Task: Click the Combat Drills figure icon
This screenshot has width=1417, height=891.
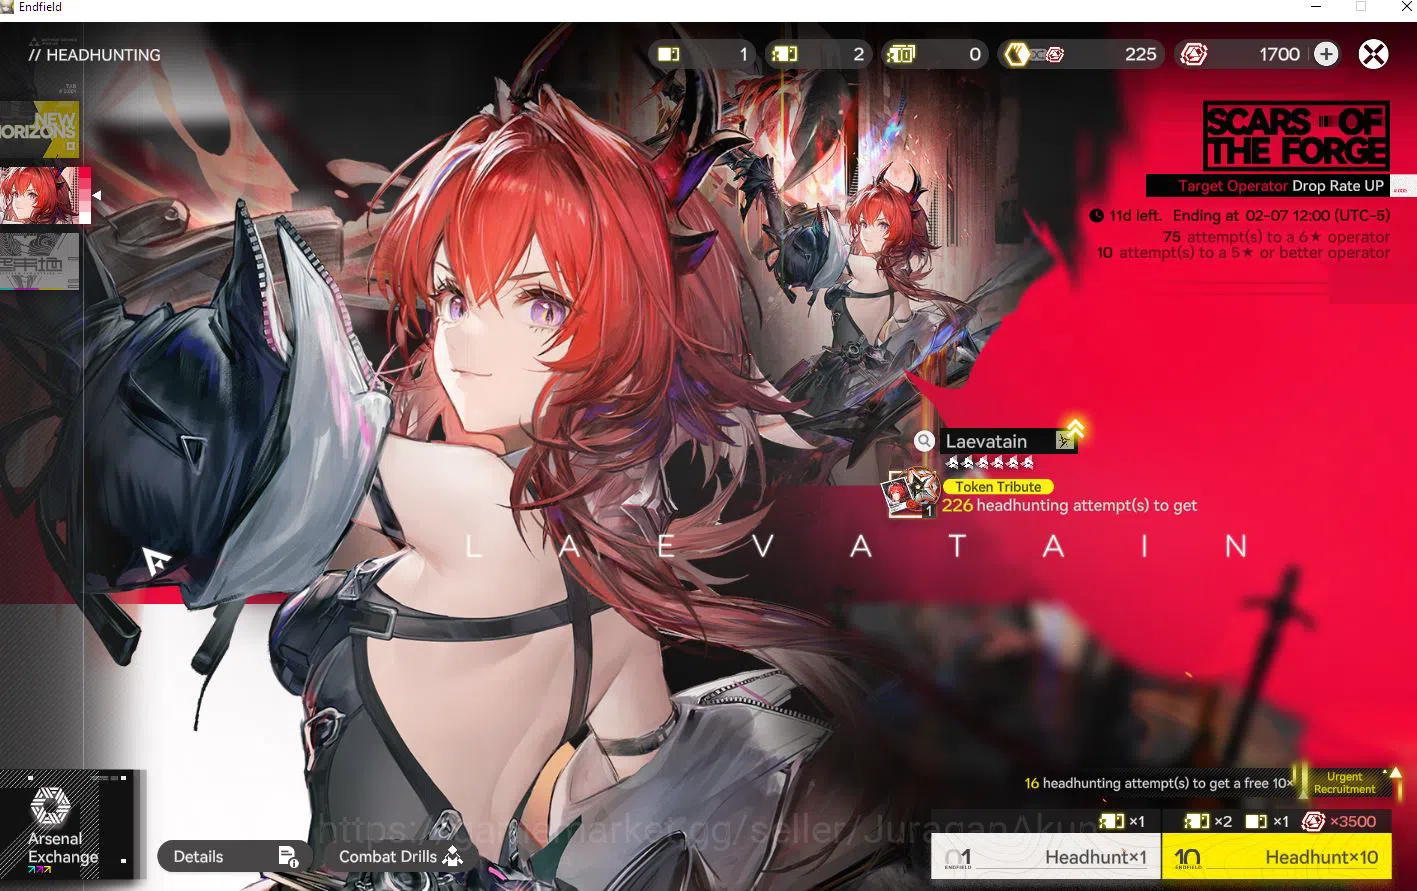Action: (x=452, y=856)
